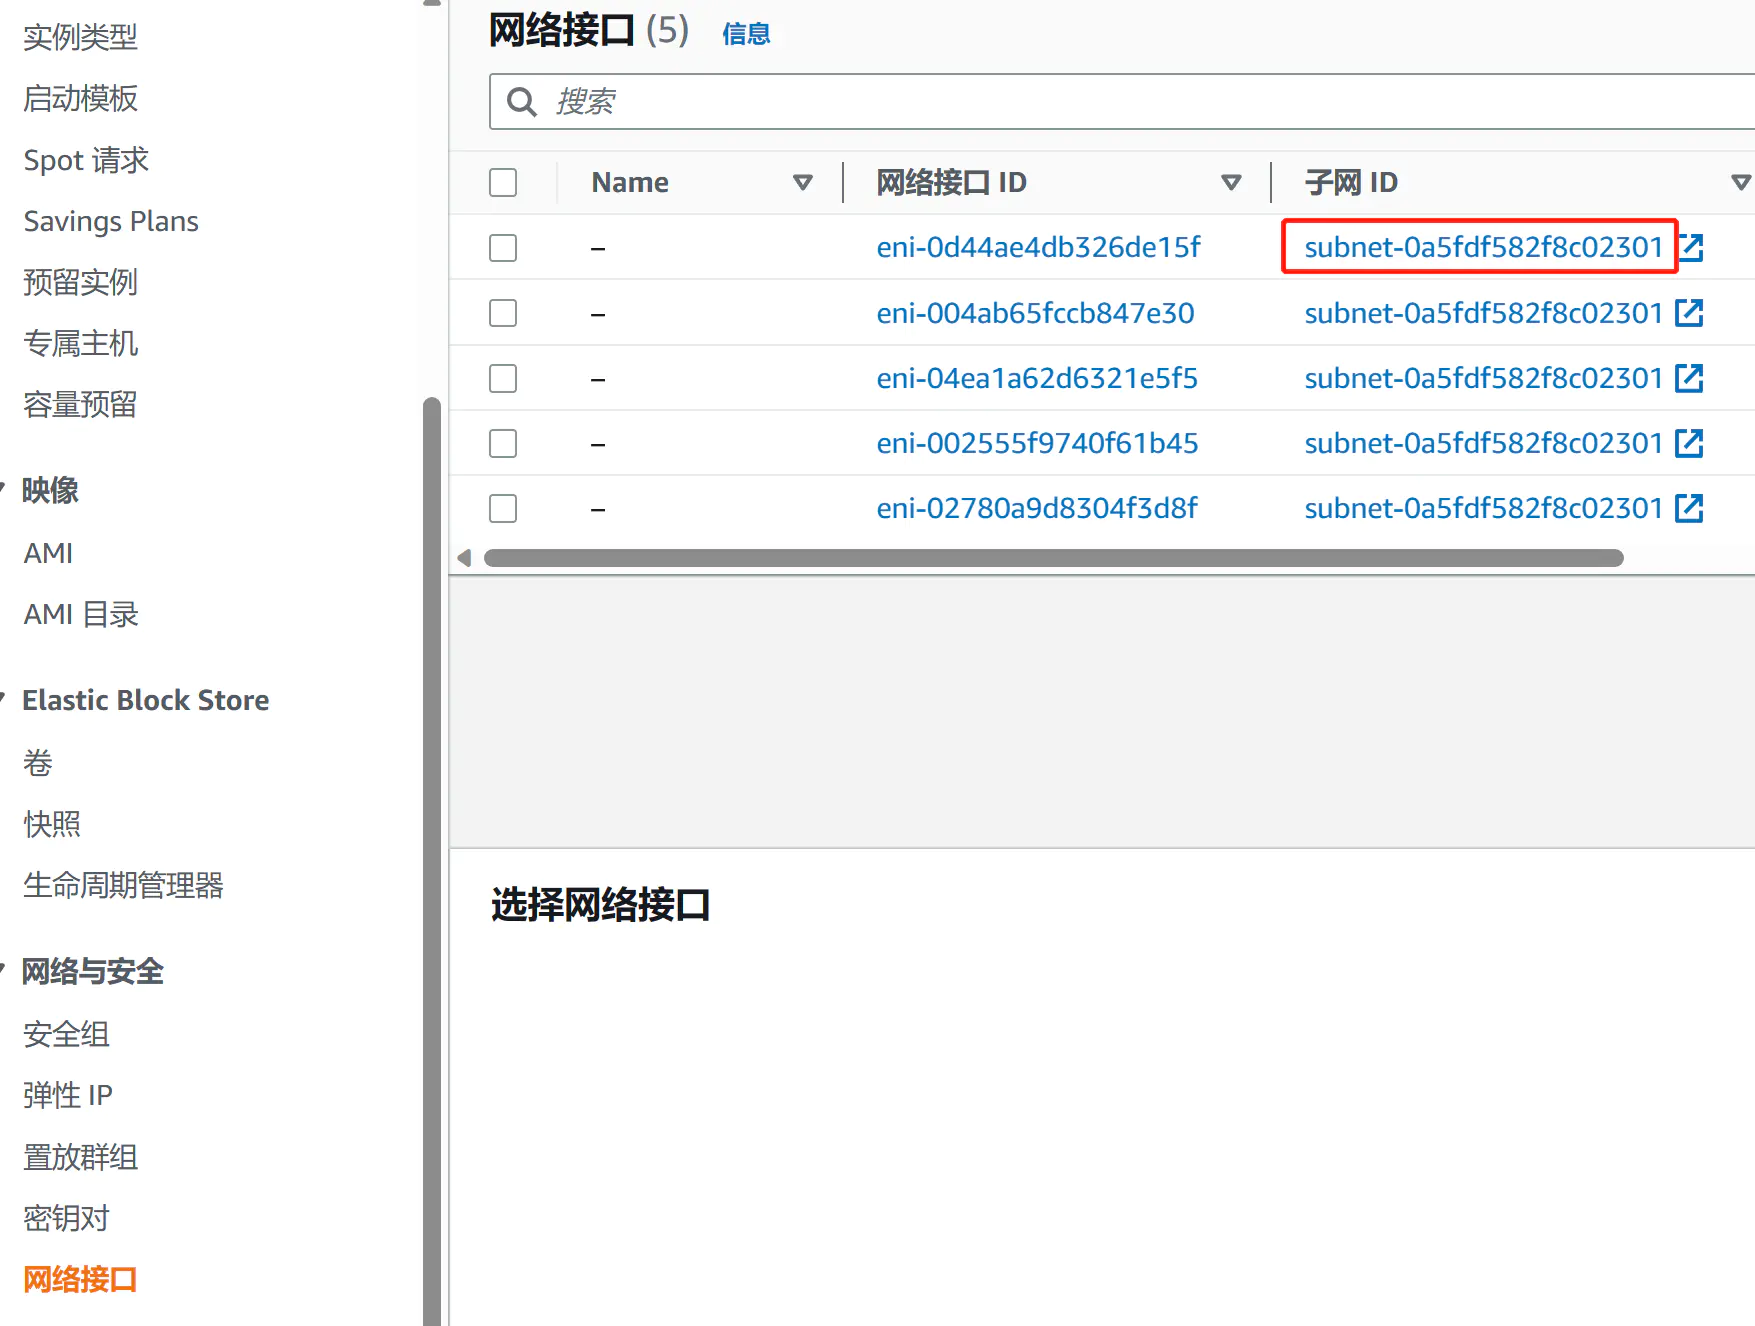Collapse the 网络与安全 sidebar section
The height and width of the screenshot is (1326, 1755).
(3, 971)
